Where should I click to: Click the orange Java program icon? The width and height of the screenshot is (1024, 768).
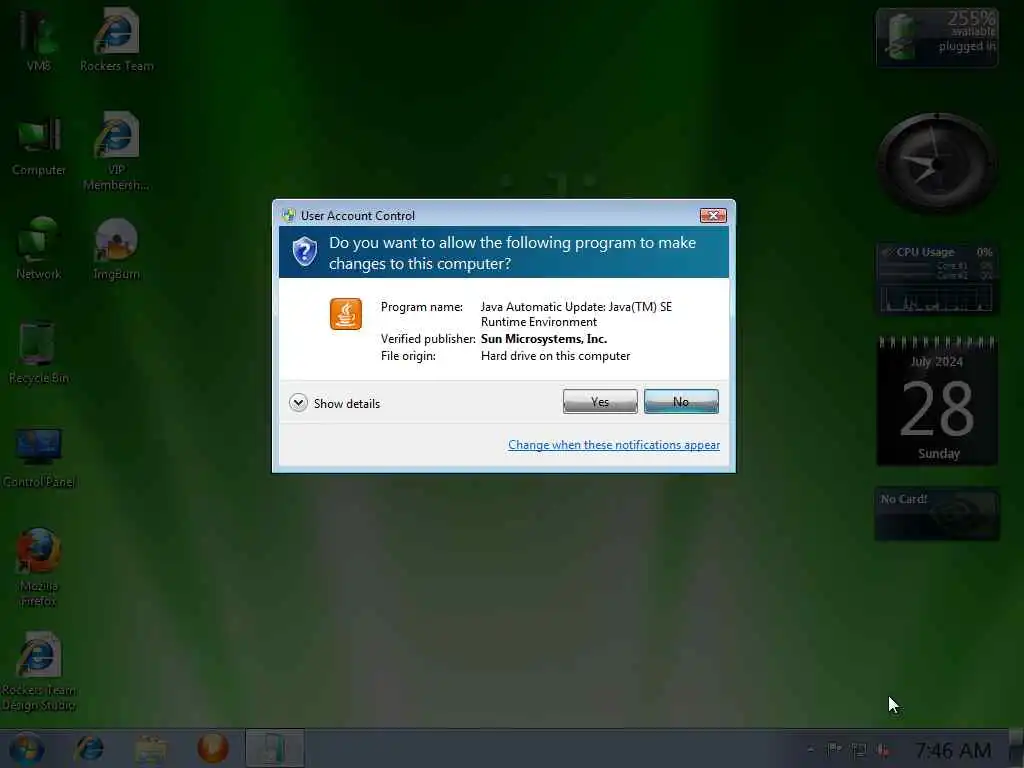[x=345, y=314]
